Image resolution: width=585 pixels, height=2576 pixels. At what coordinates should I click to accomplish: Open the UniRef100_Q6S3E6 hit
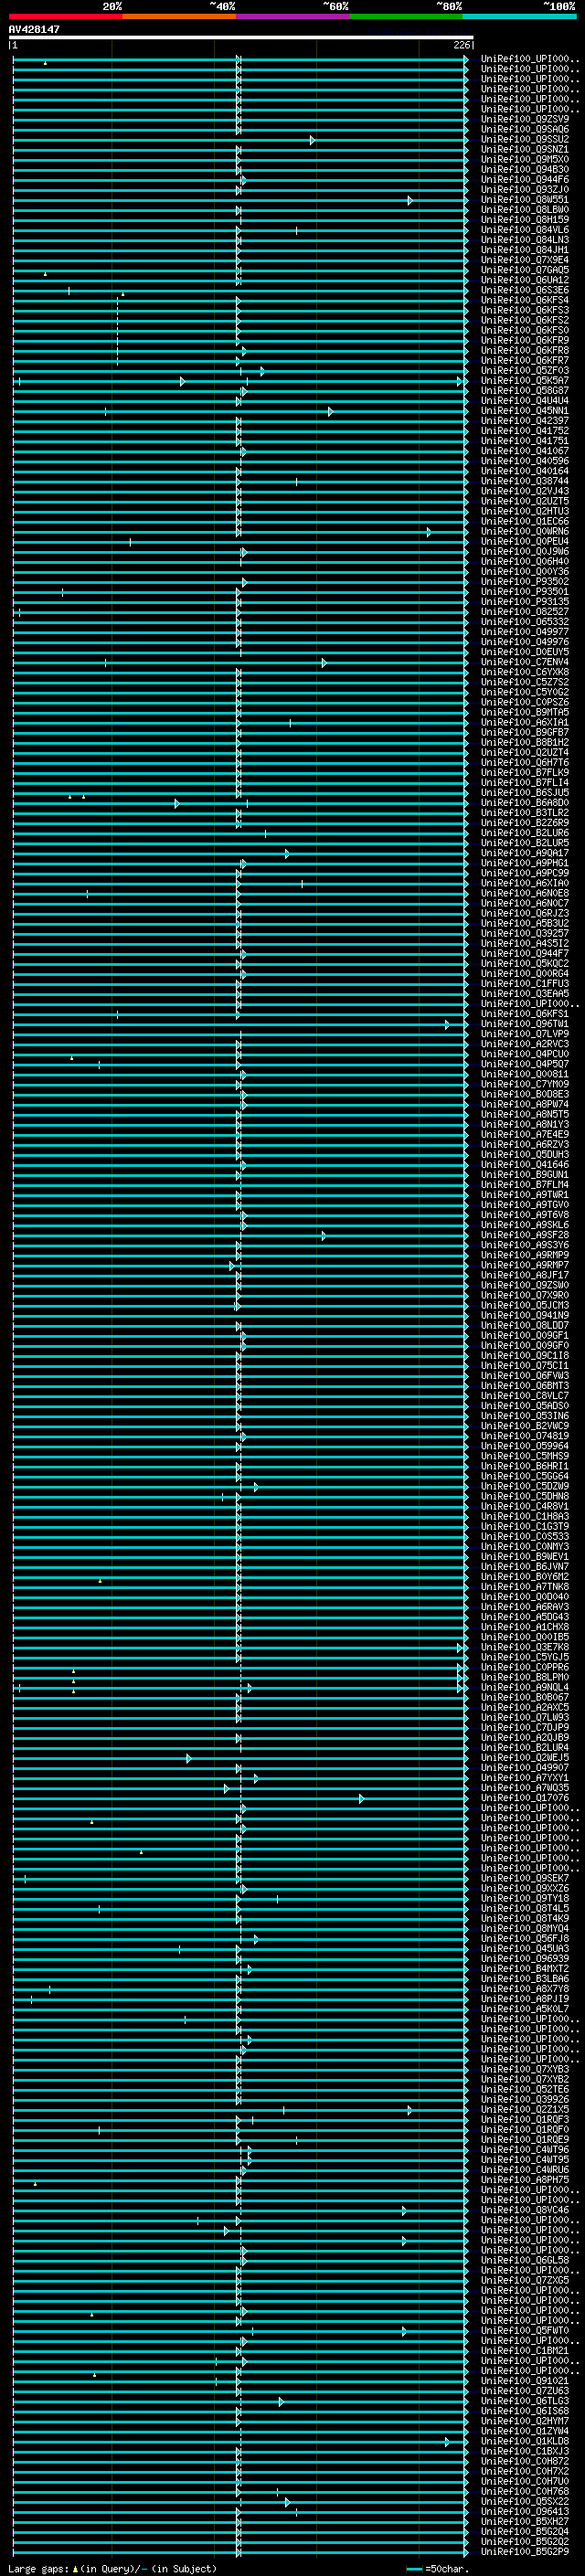(525, 290)
